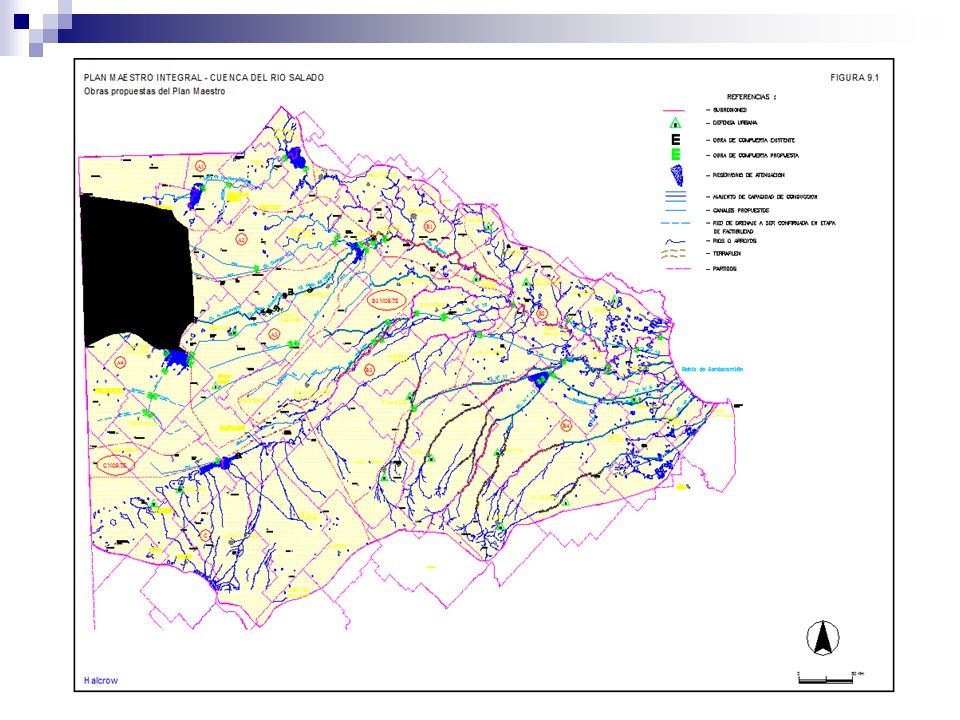Screen dimensions: 960x720
Task: Click the CANALES PROPUESTOS legend text
Action: coord(741,211)
